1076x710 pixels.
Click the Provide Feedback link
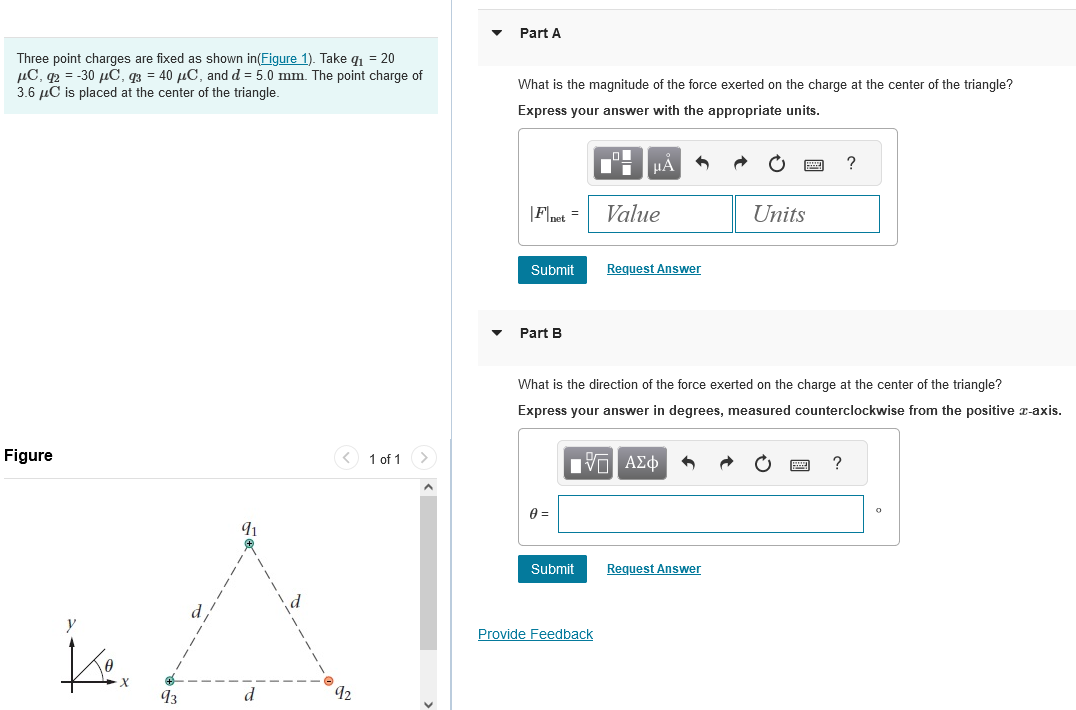535,634
